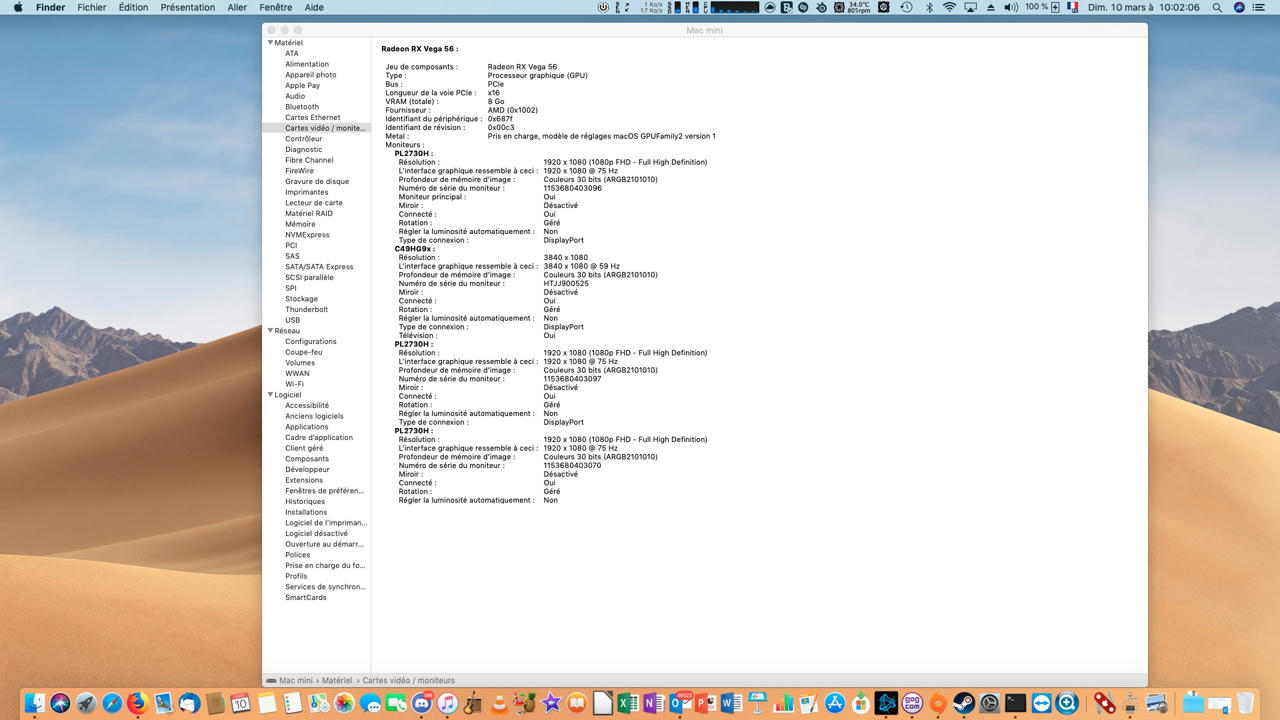
Task: Launch Microsoft OneNote from the Dock
Action: pyautogui.click(x=654, y=703)
